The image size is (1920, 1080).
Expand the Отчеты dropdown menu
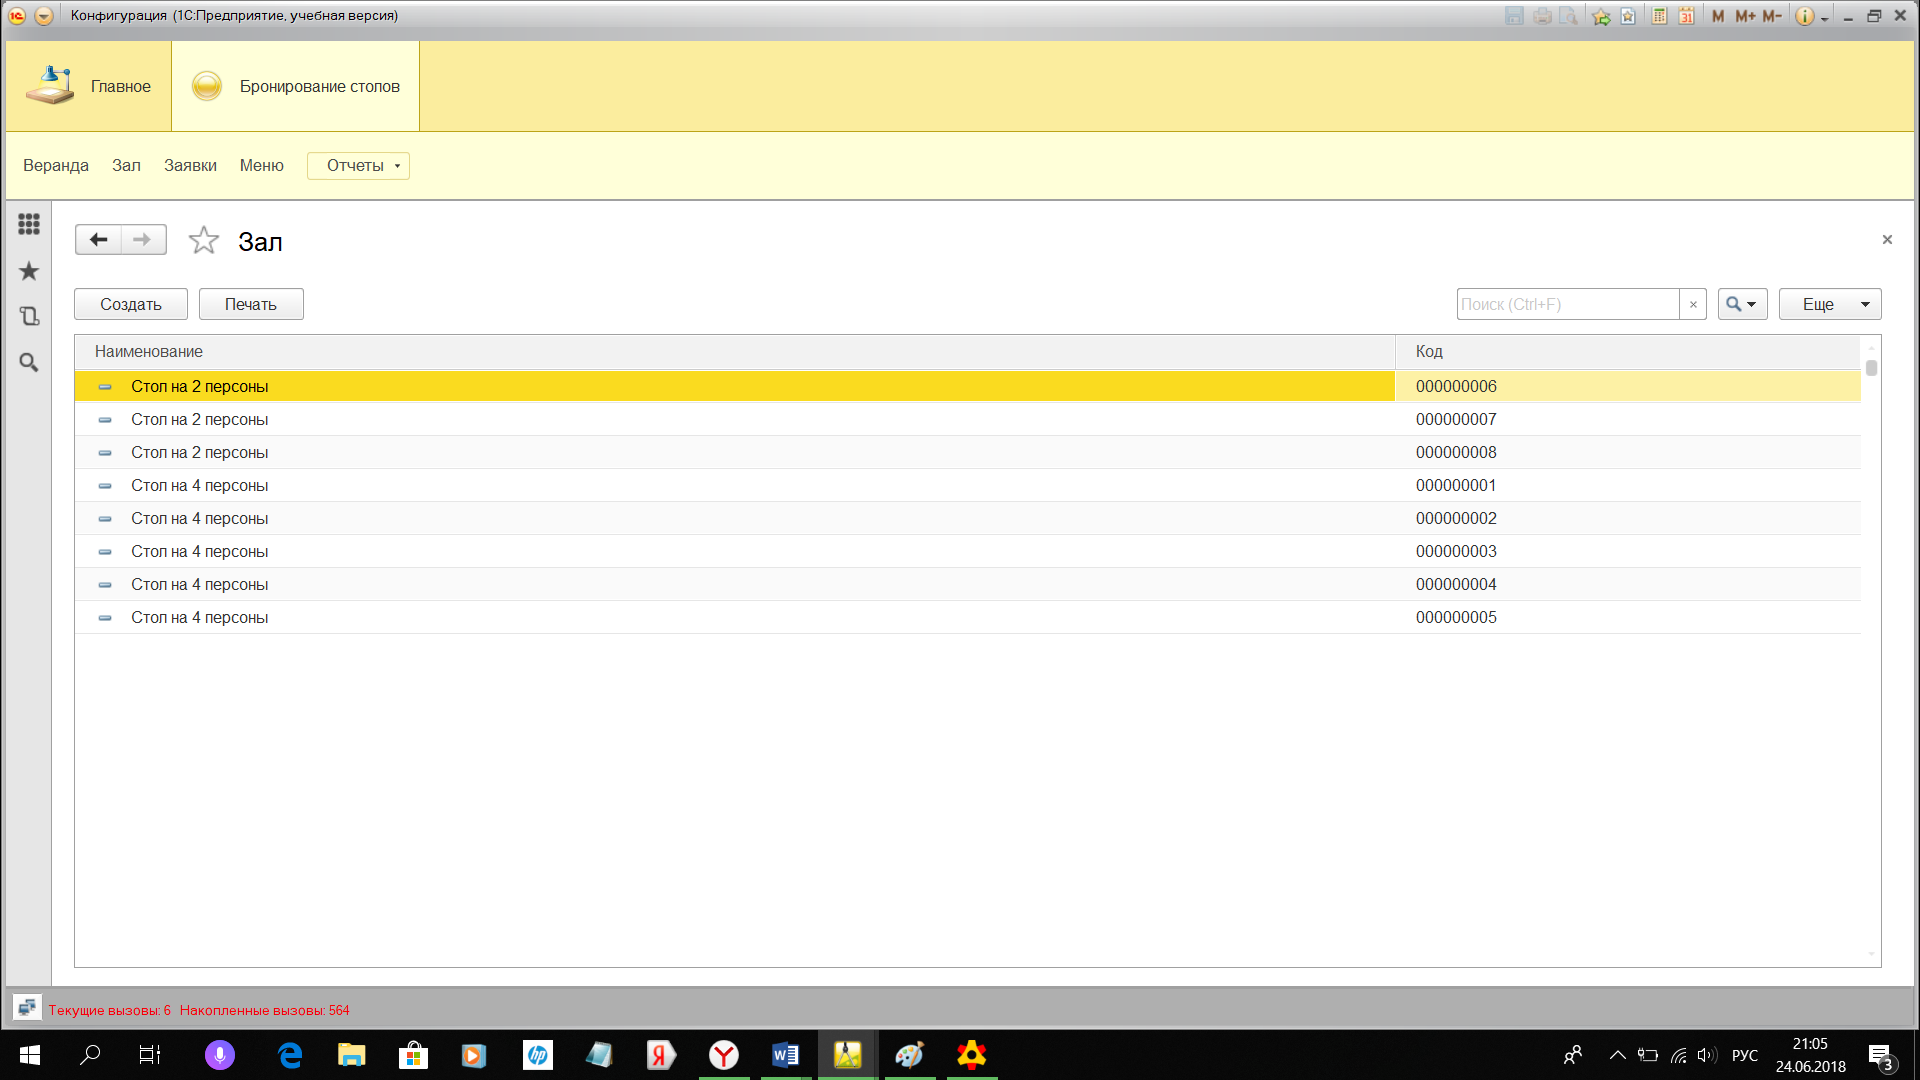(358, 166)
